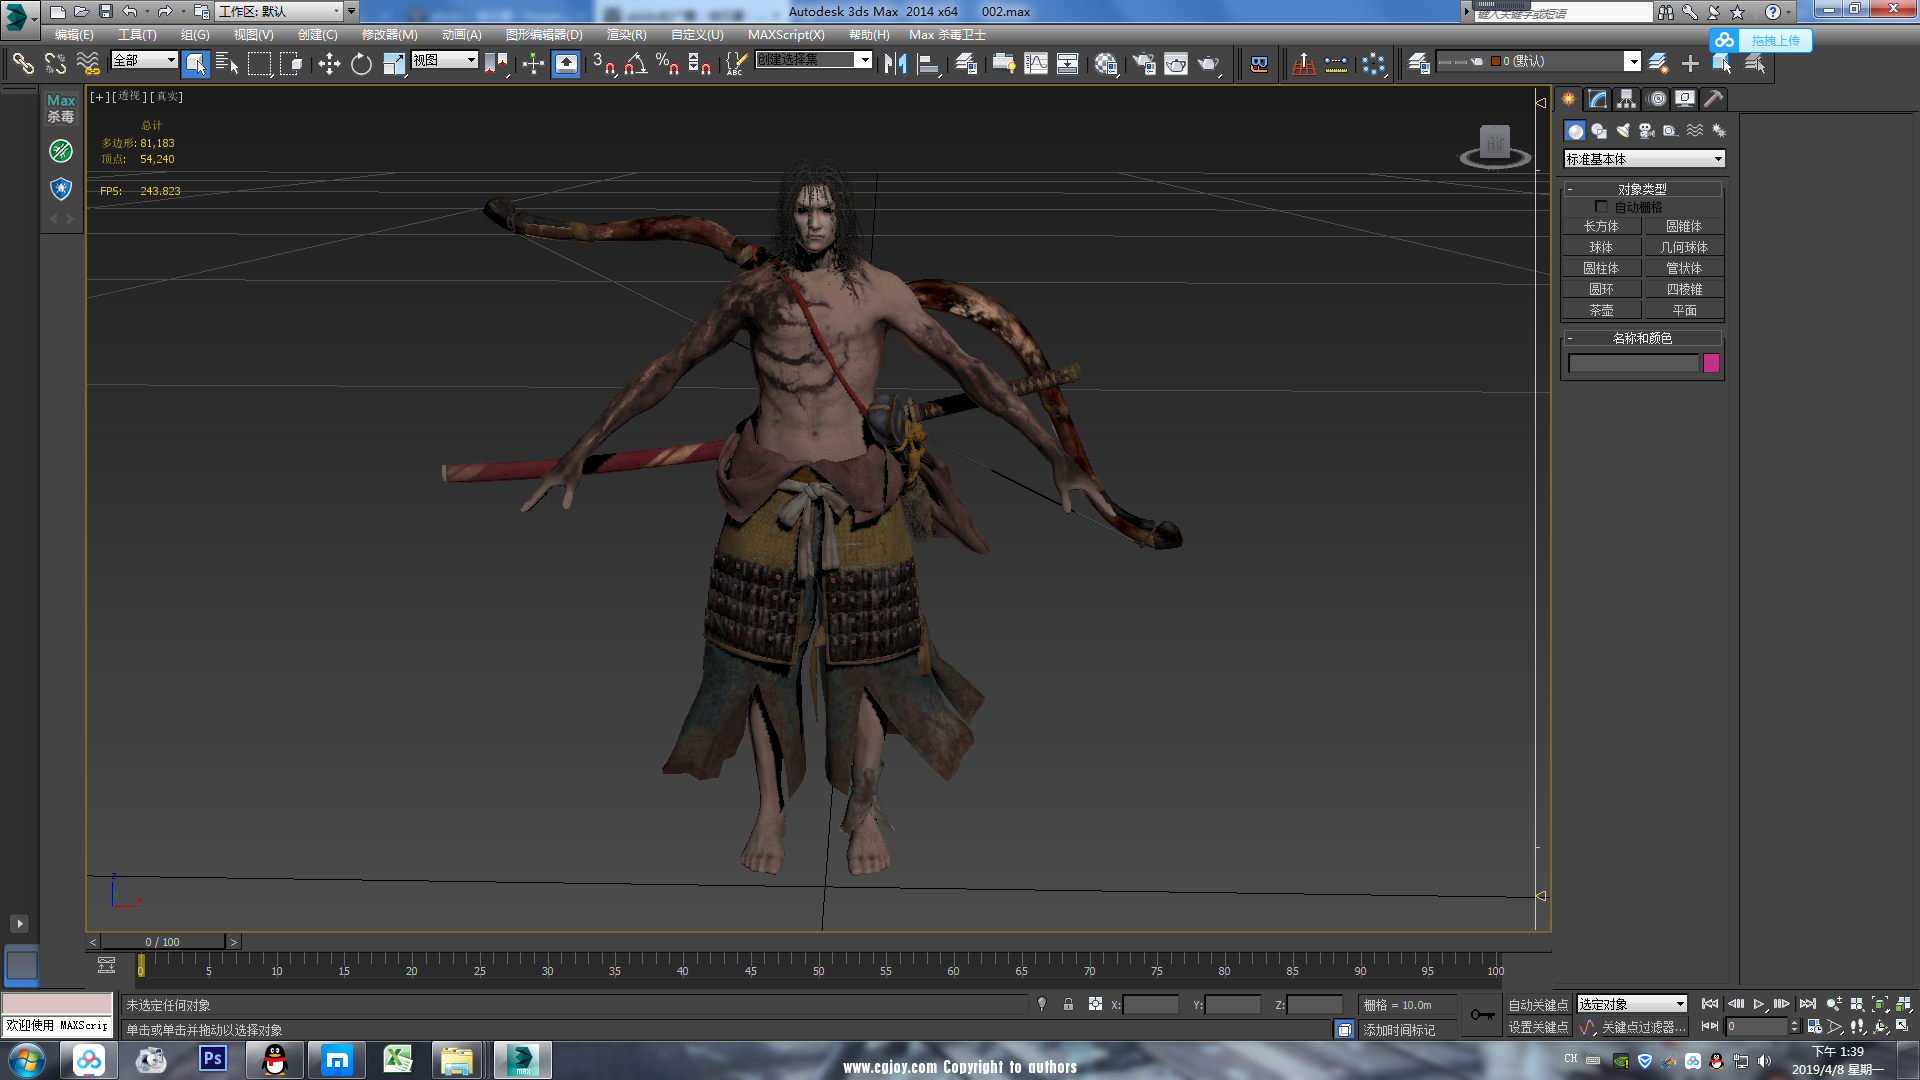Enable the 自动栅格 checkbox
This screenshot has width=1920, height=1080.
(1601, 207)
